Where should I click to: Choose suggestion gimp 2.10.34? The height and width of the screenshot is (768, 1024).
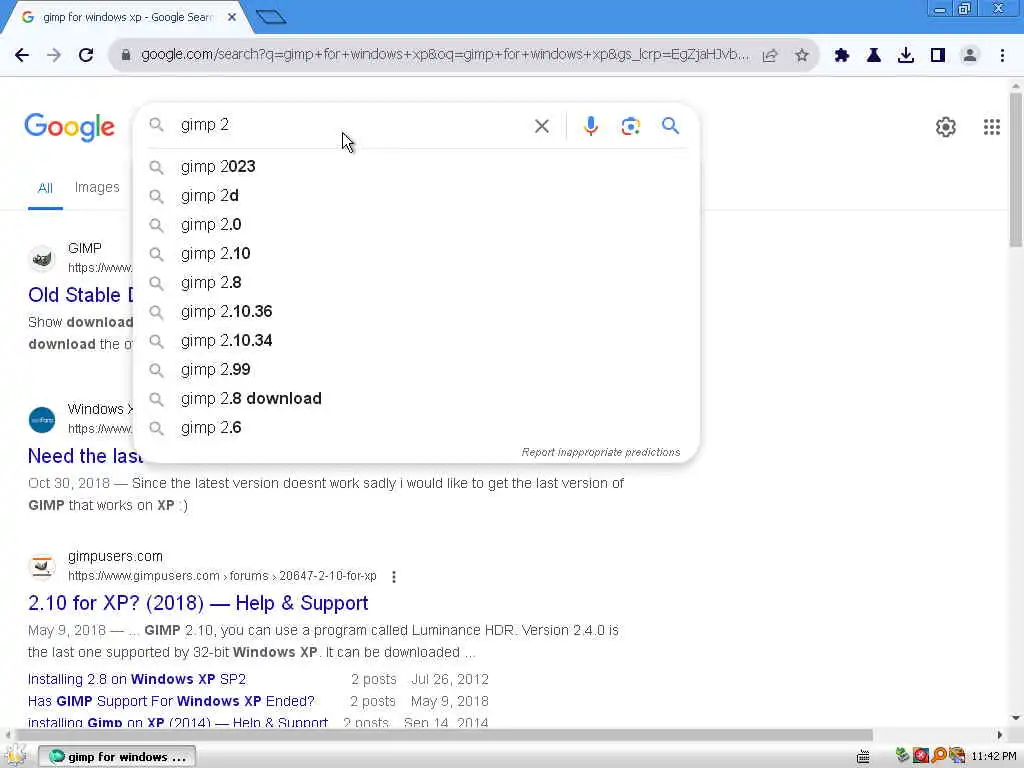(x=416, y=340)
